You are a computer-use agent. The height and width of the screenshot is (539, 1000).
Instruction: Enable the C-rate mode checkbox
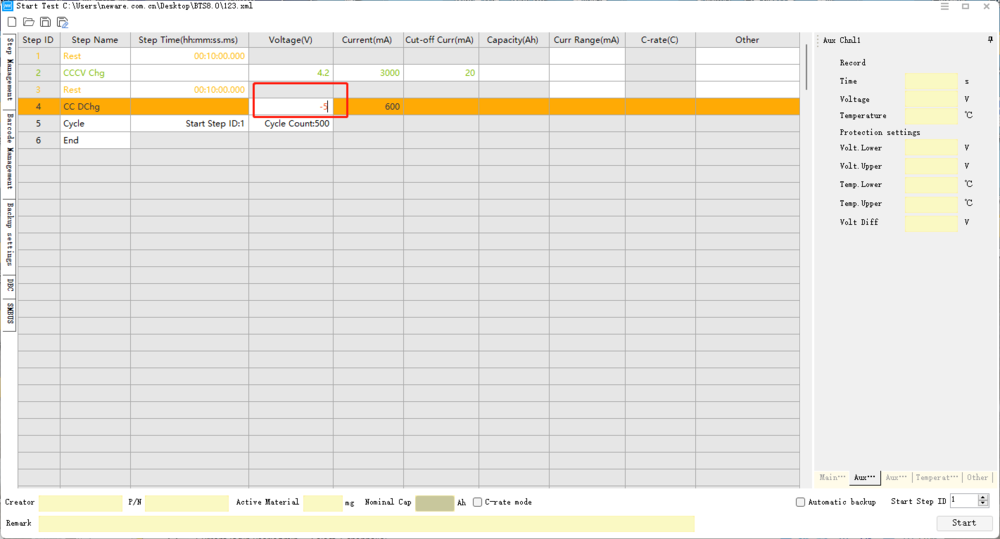[x=478, y=502]
